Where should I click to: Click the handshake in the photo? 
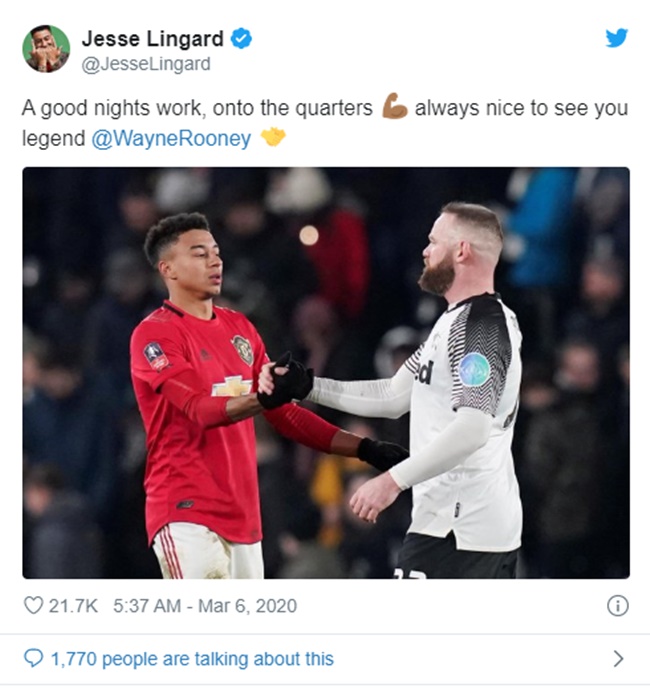285,380
